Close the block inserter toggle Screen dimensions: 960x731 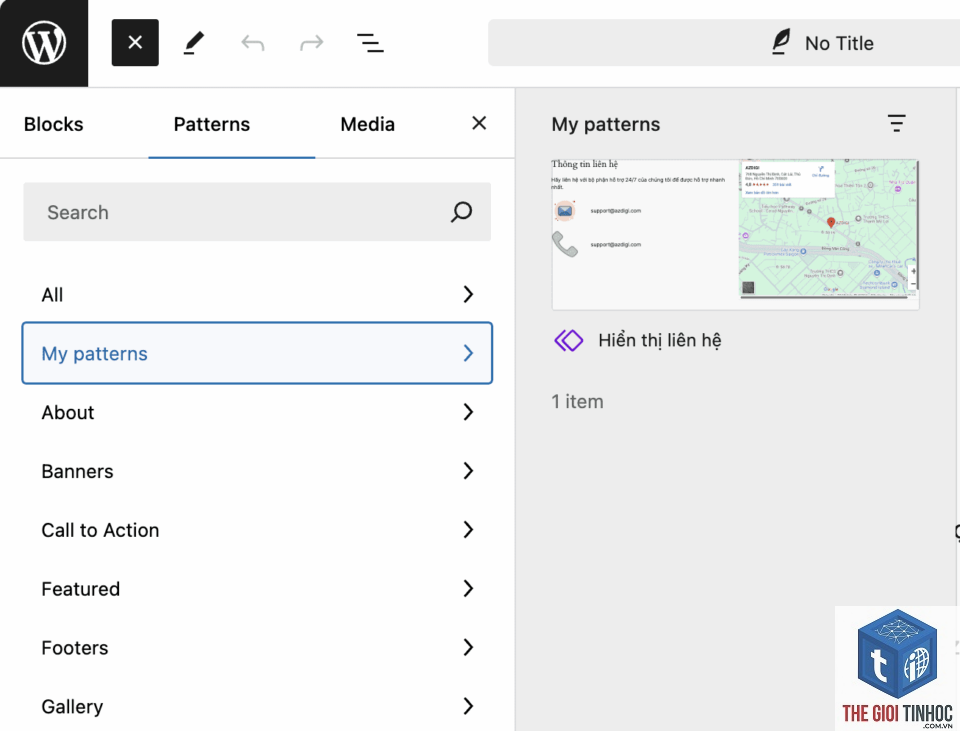click(x=135, y=42)
